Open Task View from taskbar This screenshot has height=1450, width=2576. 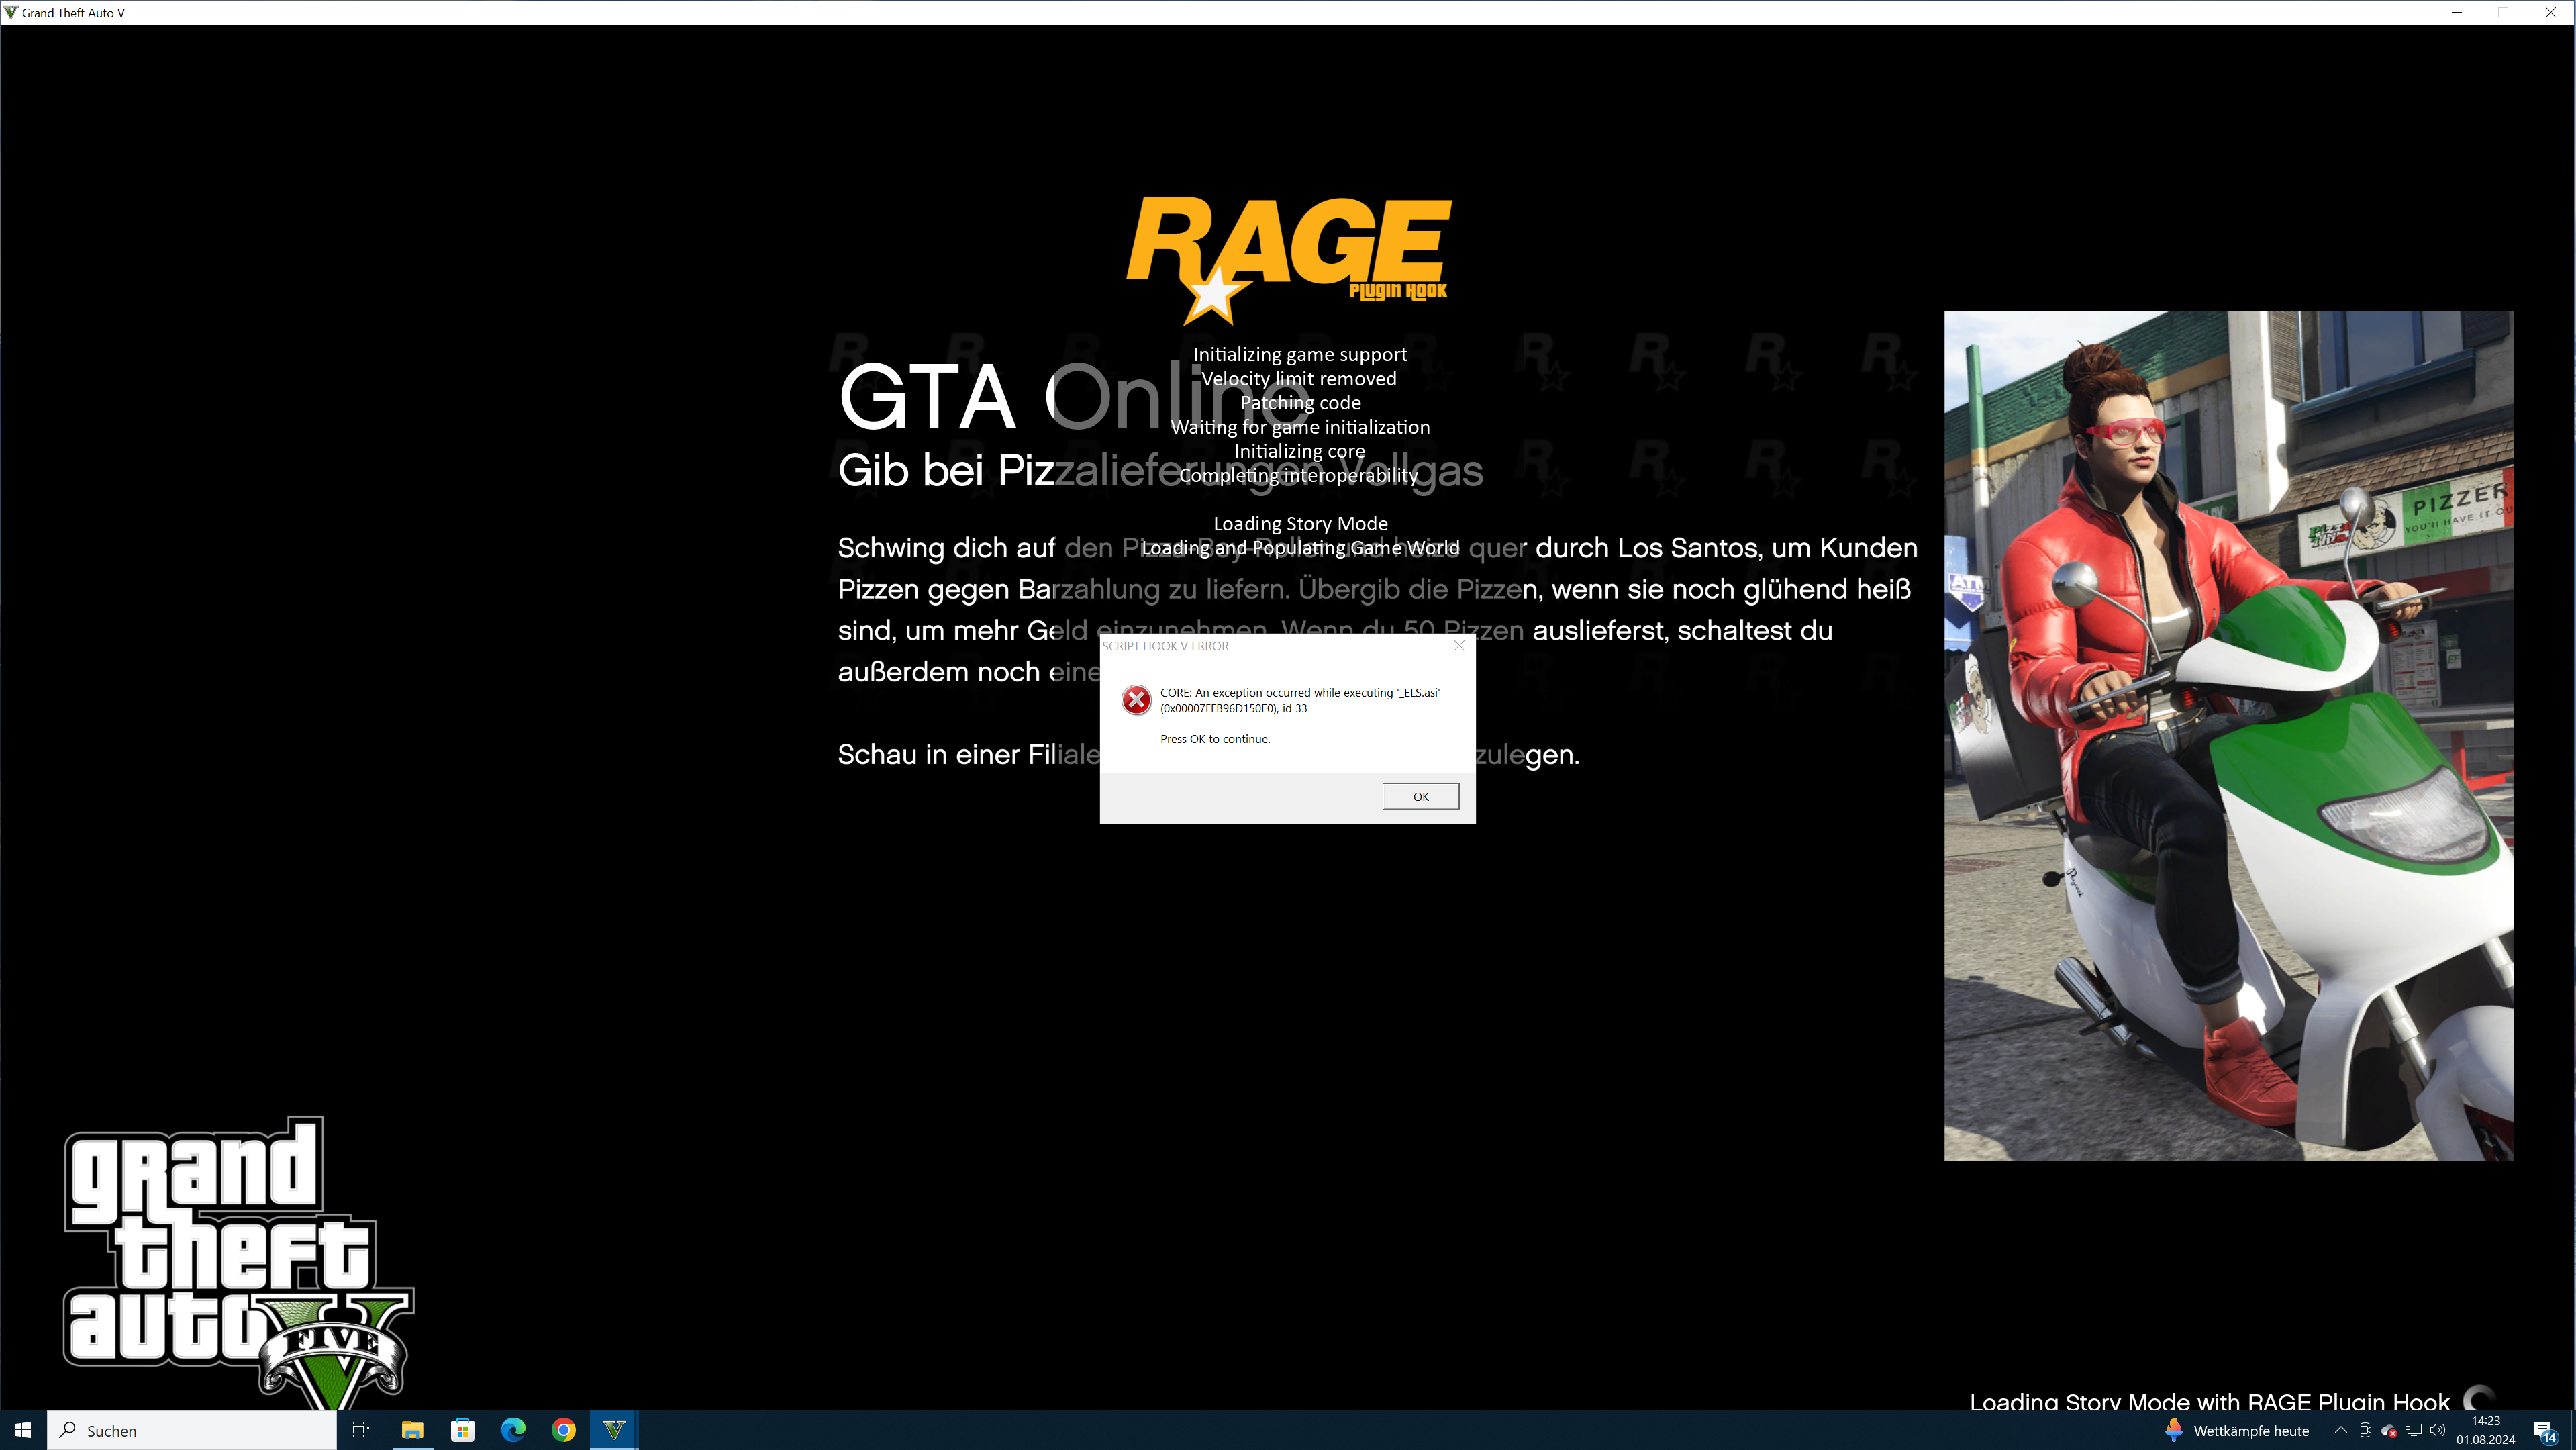tap(361, 1430)
